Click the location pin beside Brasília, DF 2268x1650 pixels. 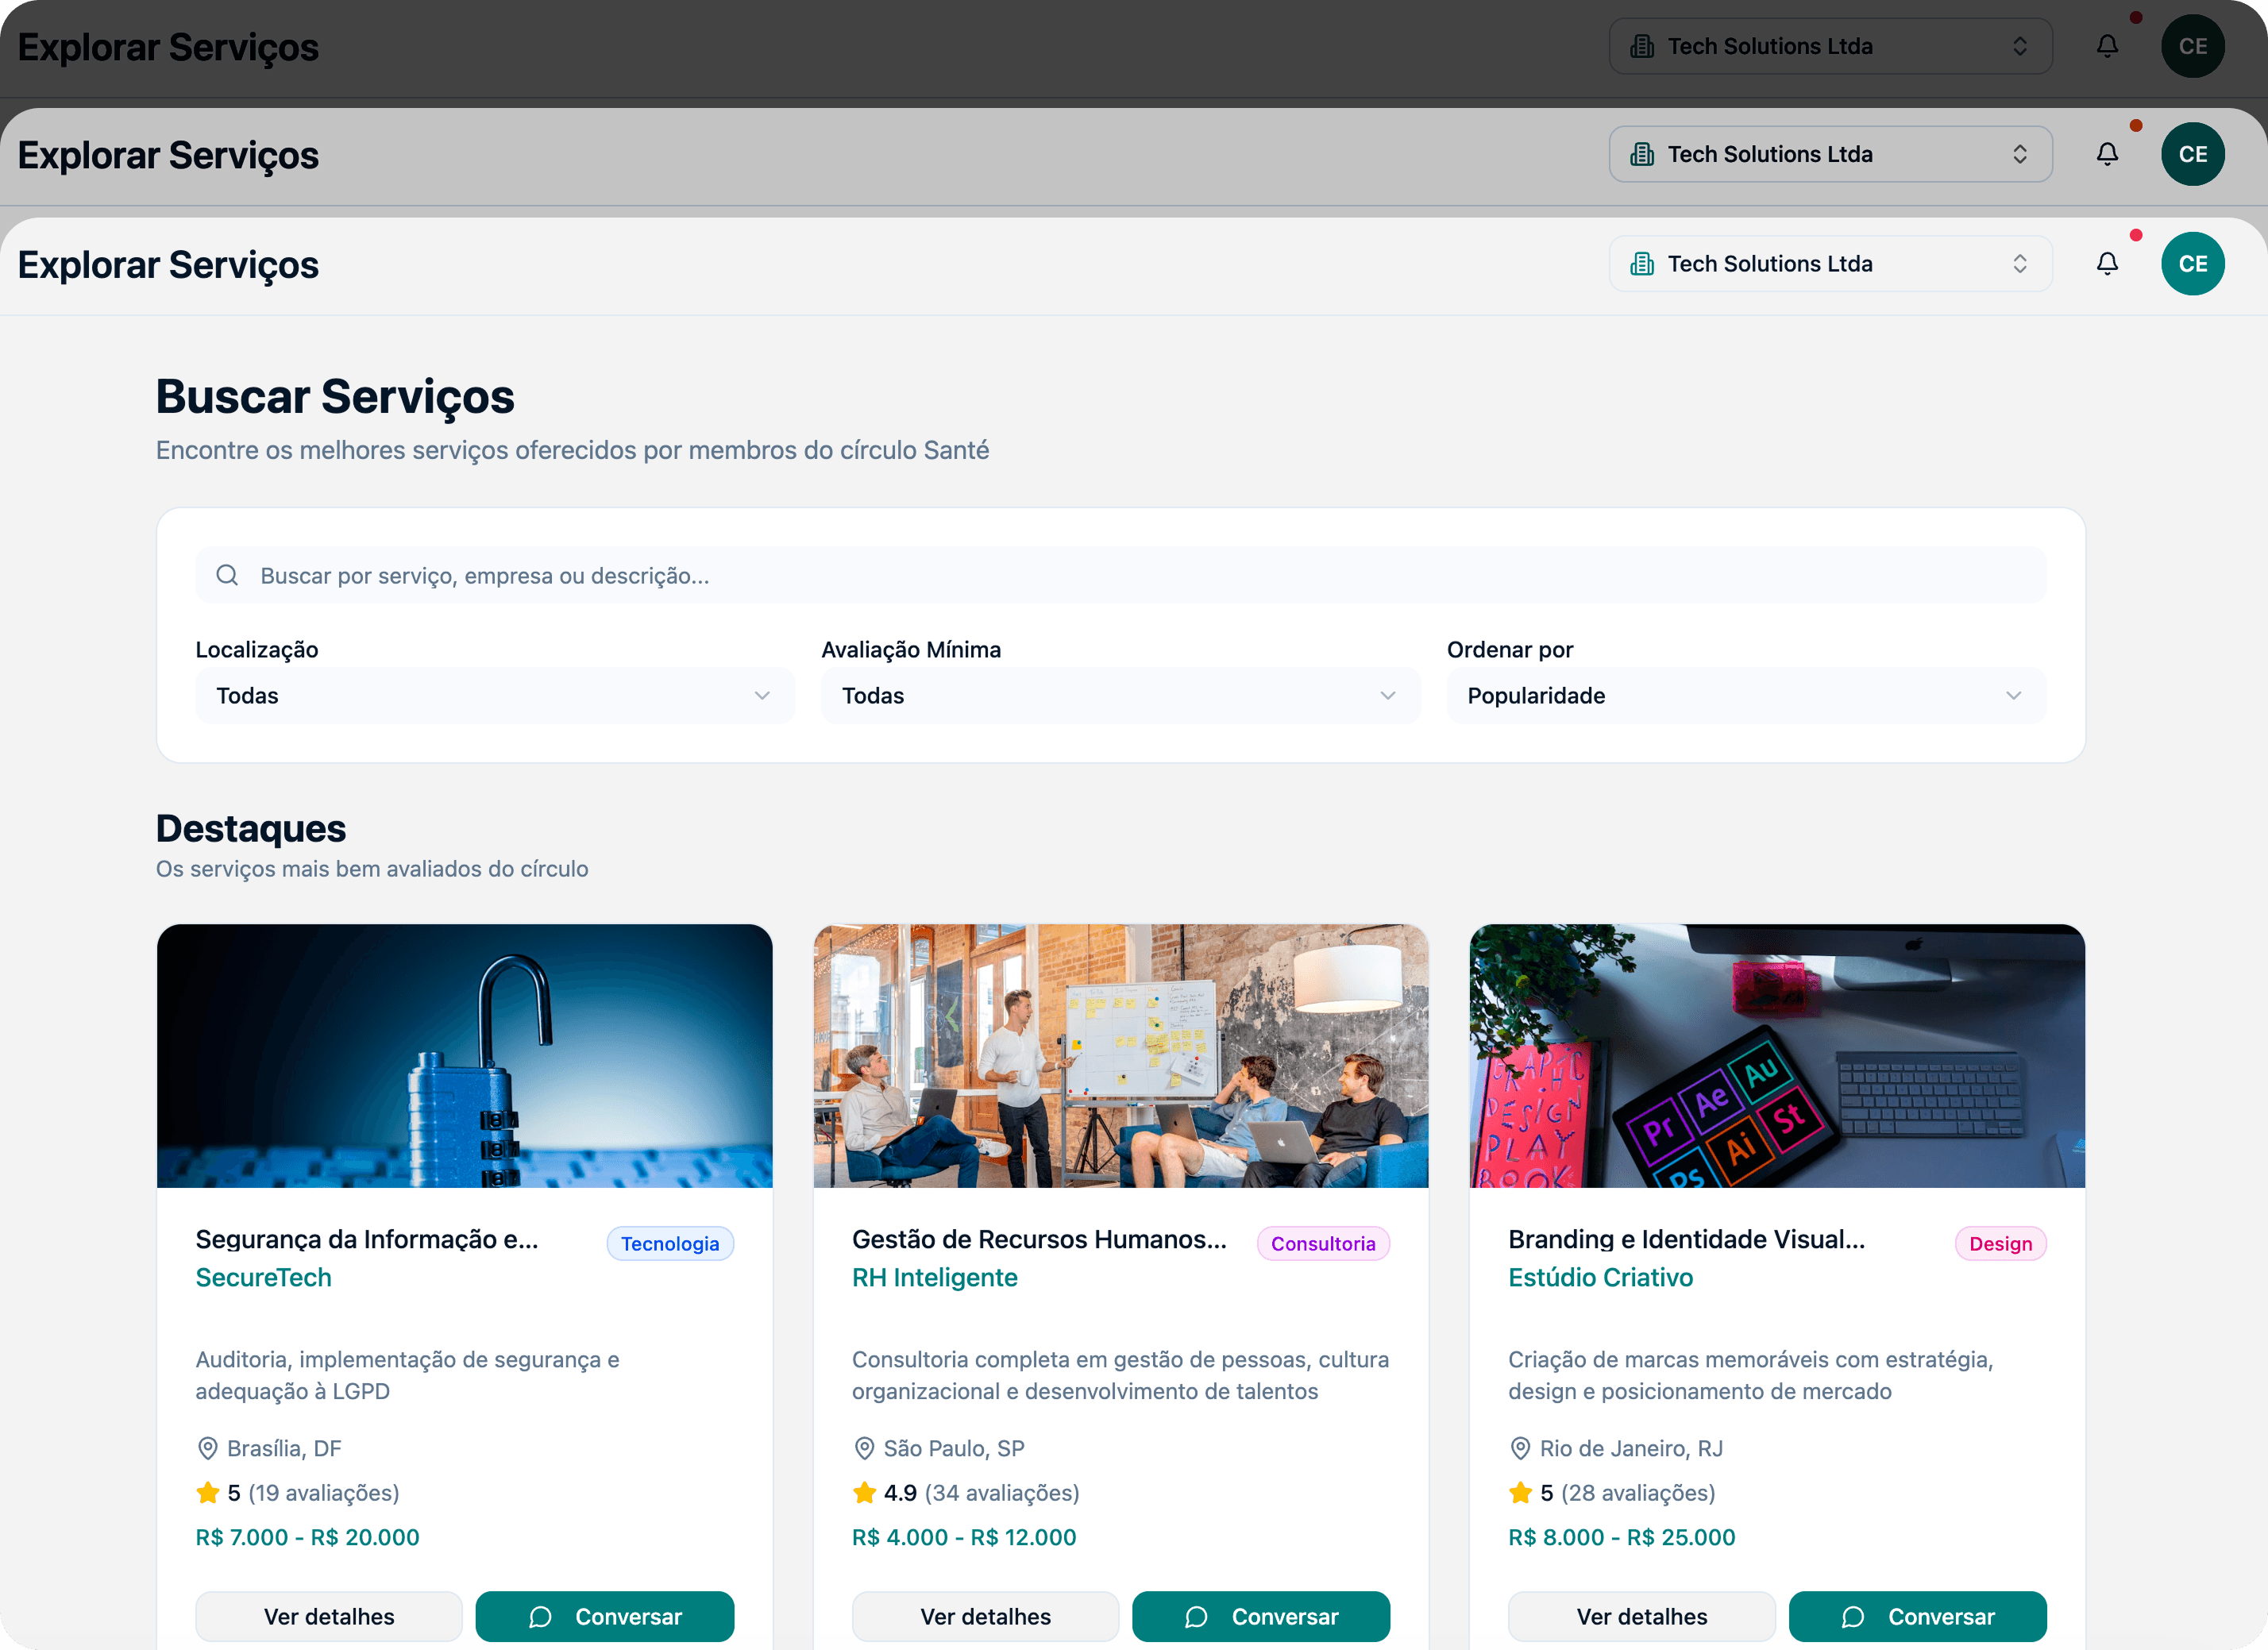point(207,1448)
